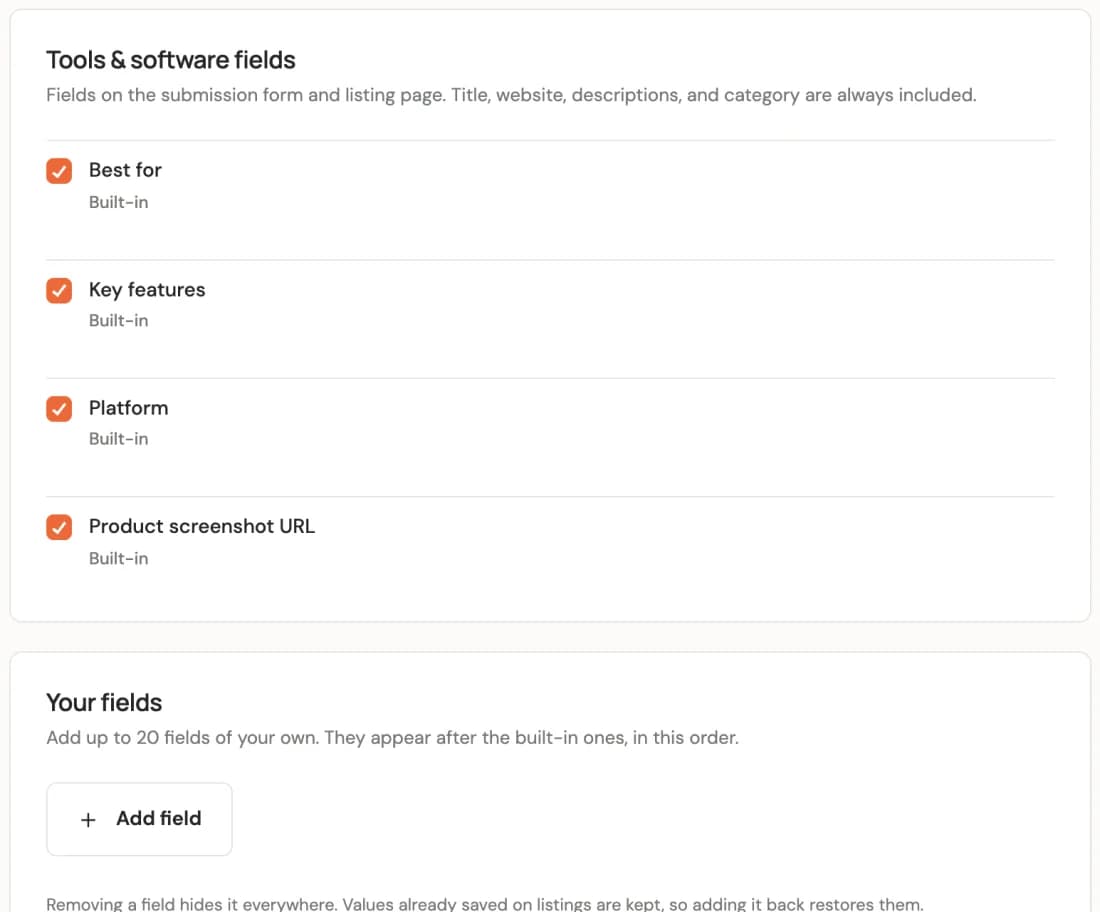The width and height of the screenshot is (1100, 912).
Task: Click the Add field button
Action: (x=139, y=819)
